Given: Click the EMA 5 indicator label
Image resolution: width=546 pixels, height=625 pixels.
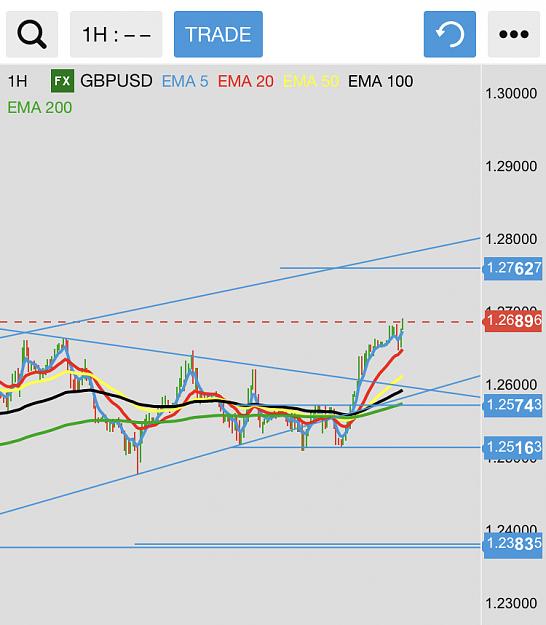Looking at the screenshot, I should pos(185,81).
